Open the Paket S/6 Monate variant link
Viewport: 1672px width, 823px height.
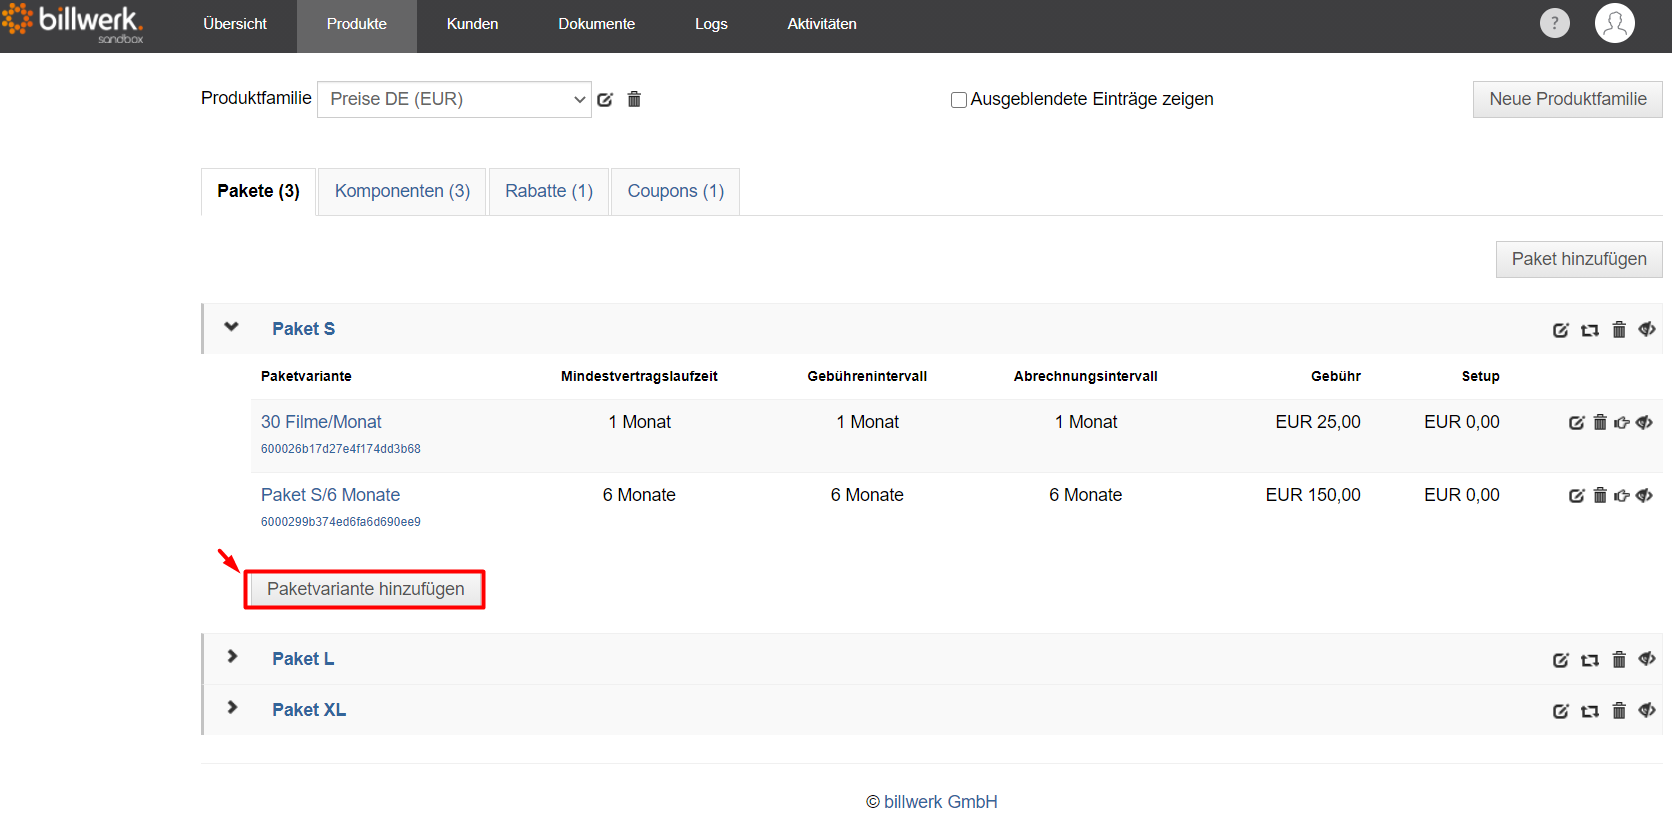tap(330, 495)
